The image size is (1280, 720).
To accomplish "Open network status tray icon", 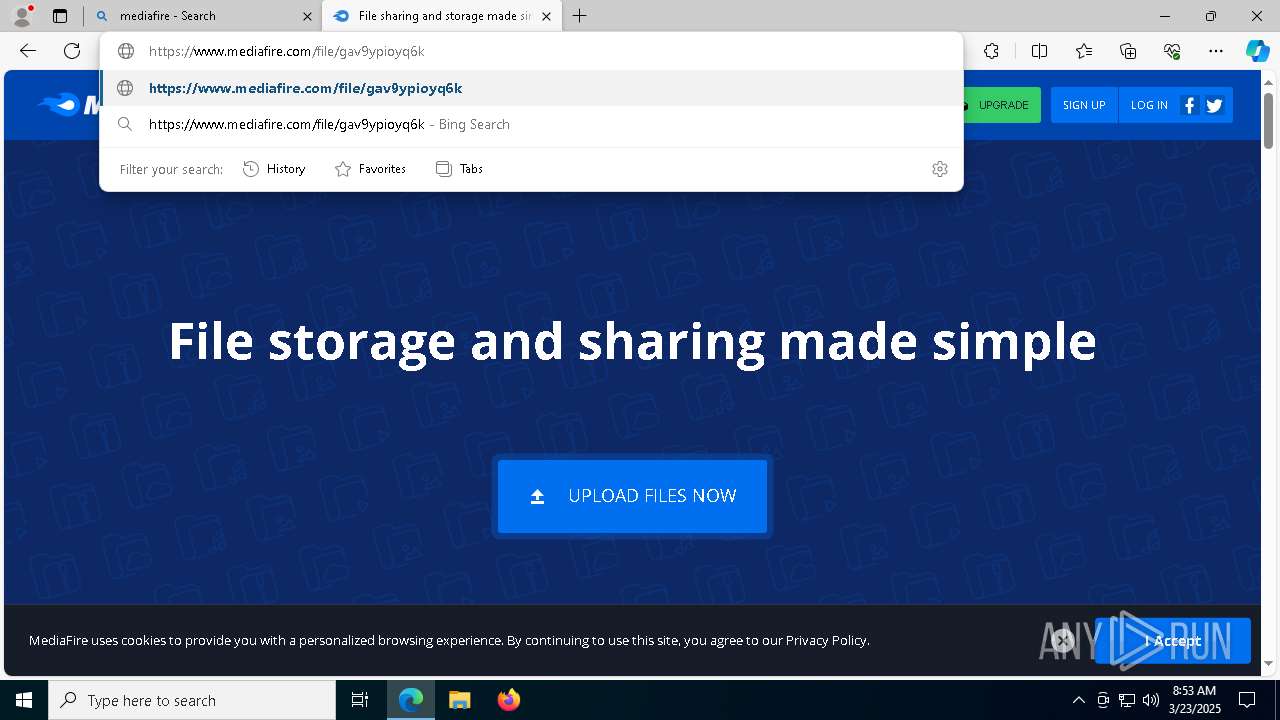I will tap(1127, 700).
